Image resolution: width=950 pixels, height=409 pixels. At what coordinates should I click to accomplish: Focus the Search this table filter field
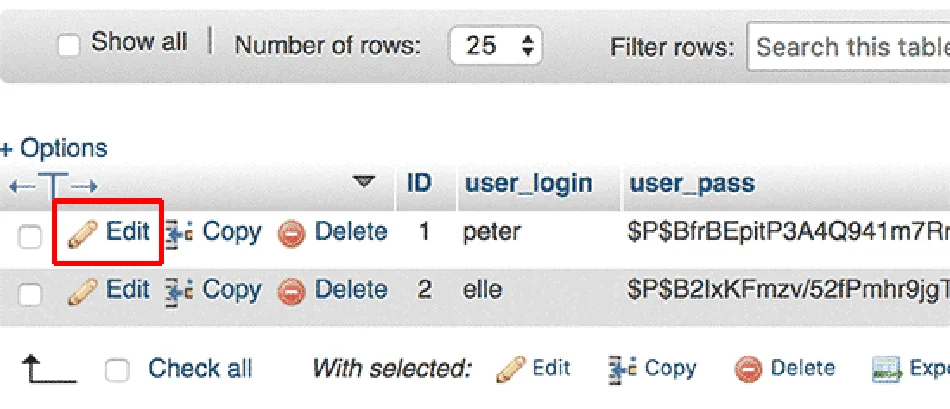(x=850, y=47)
